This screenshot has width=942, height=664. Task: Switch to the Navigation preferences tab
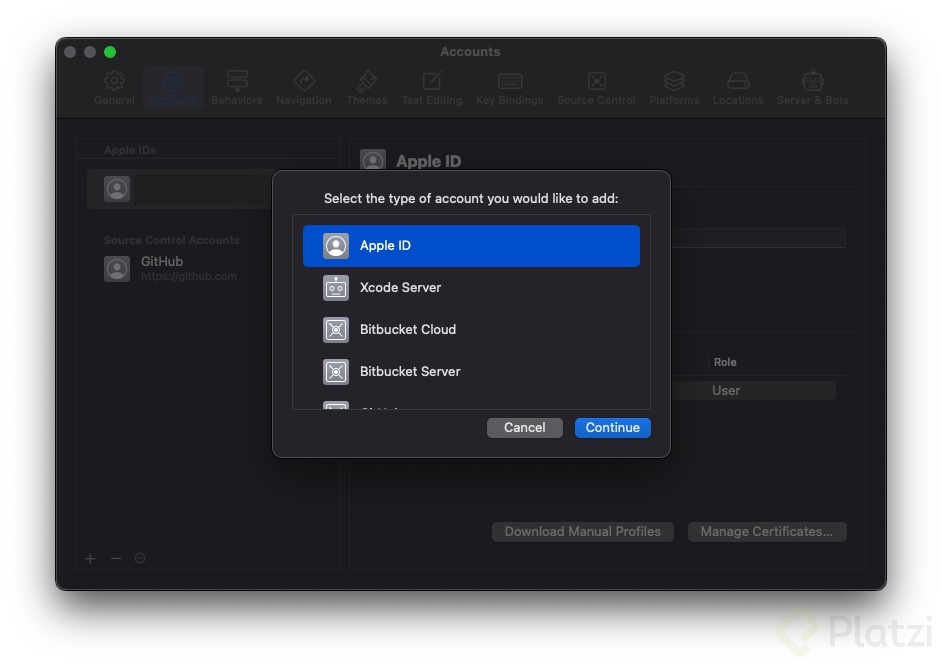click(304, 88)
